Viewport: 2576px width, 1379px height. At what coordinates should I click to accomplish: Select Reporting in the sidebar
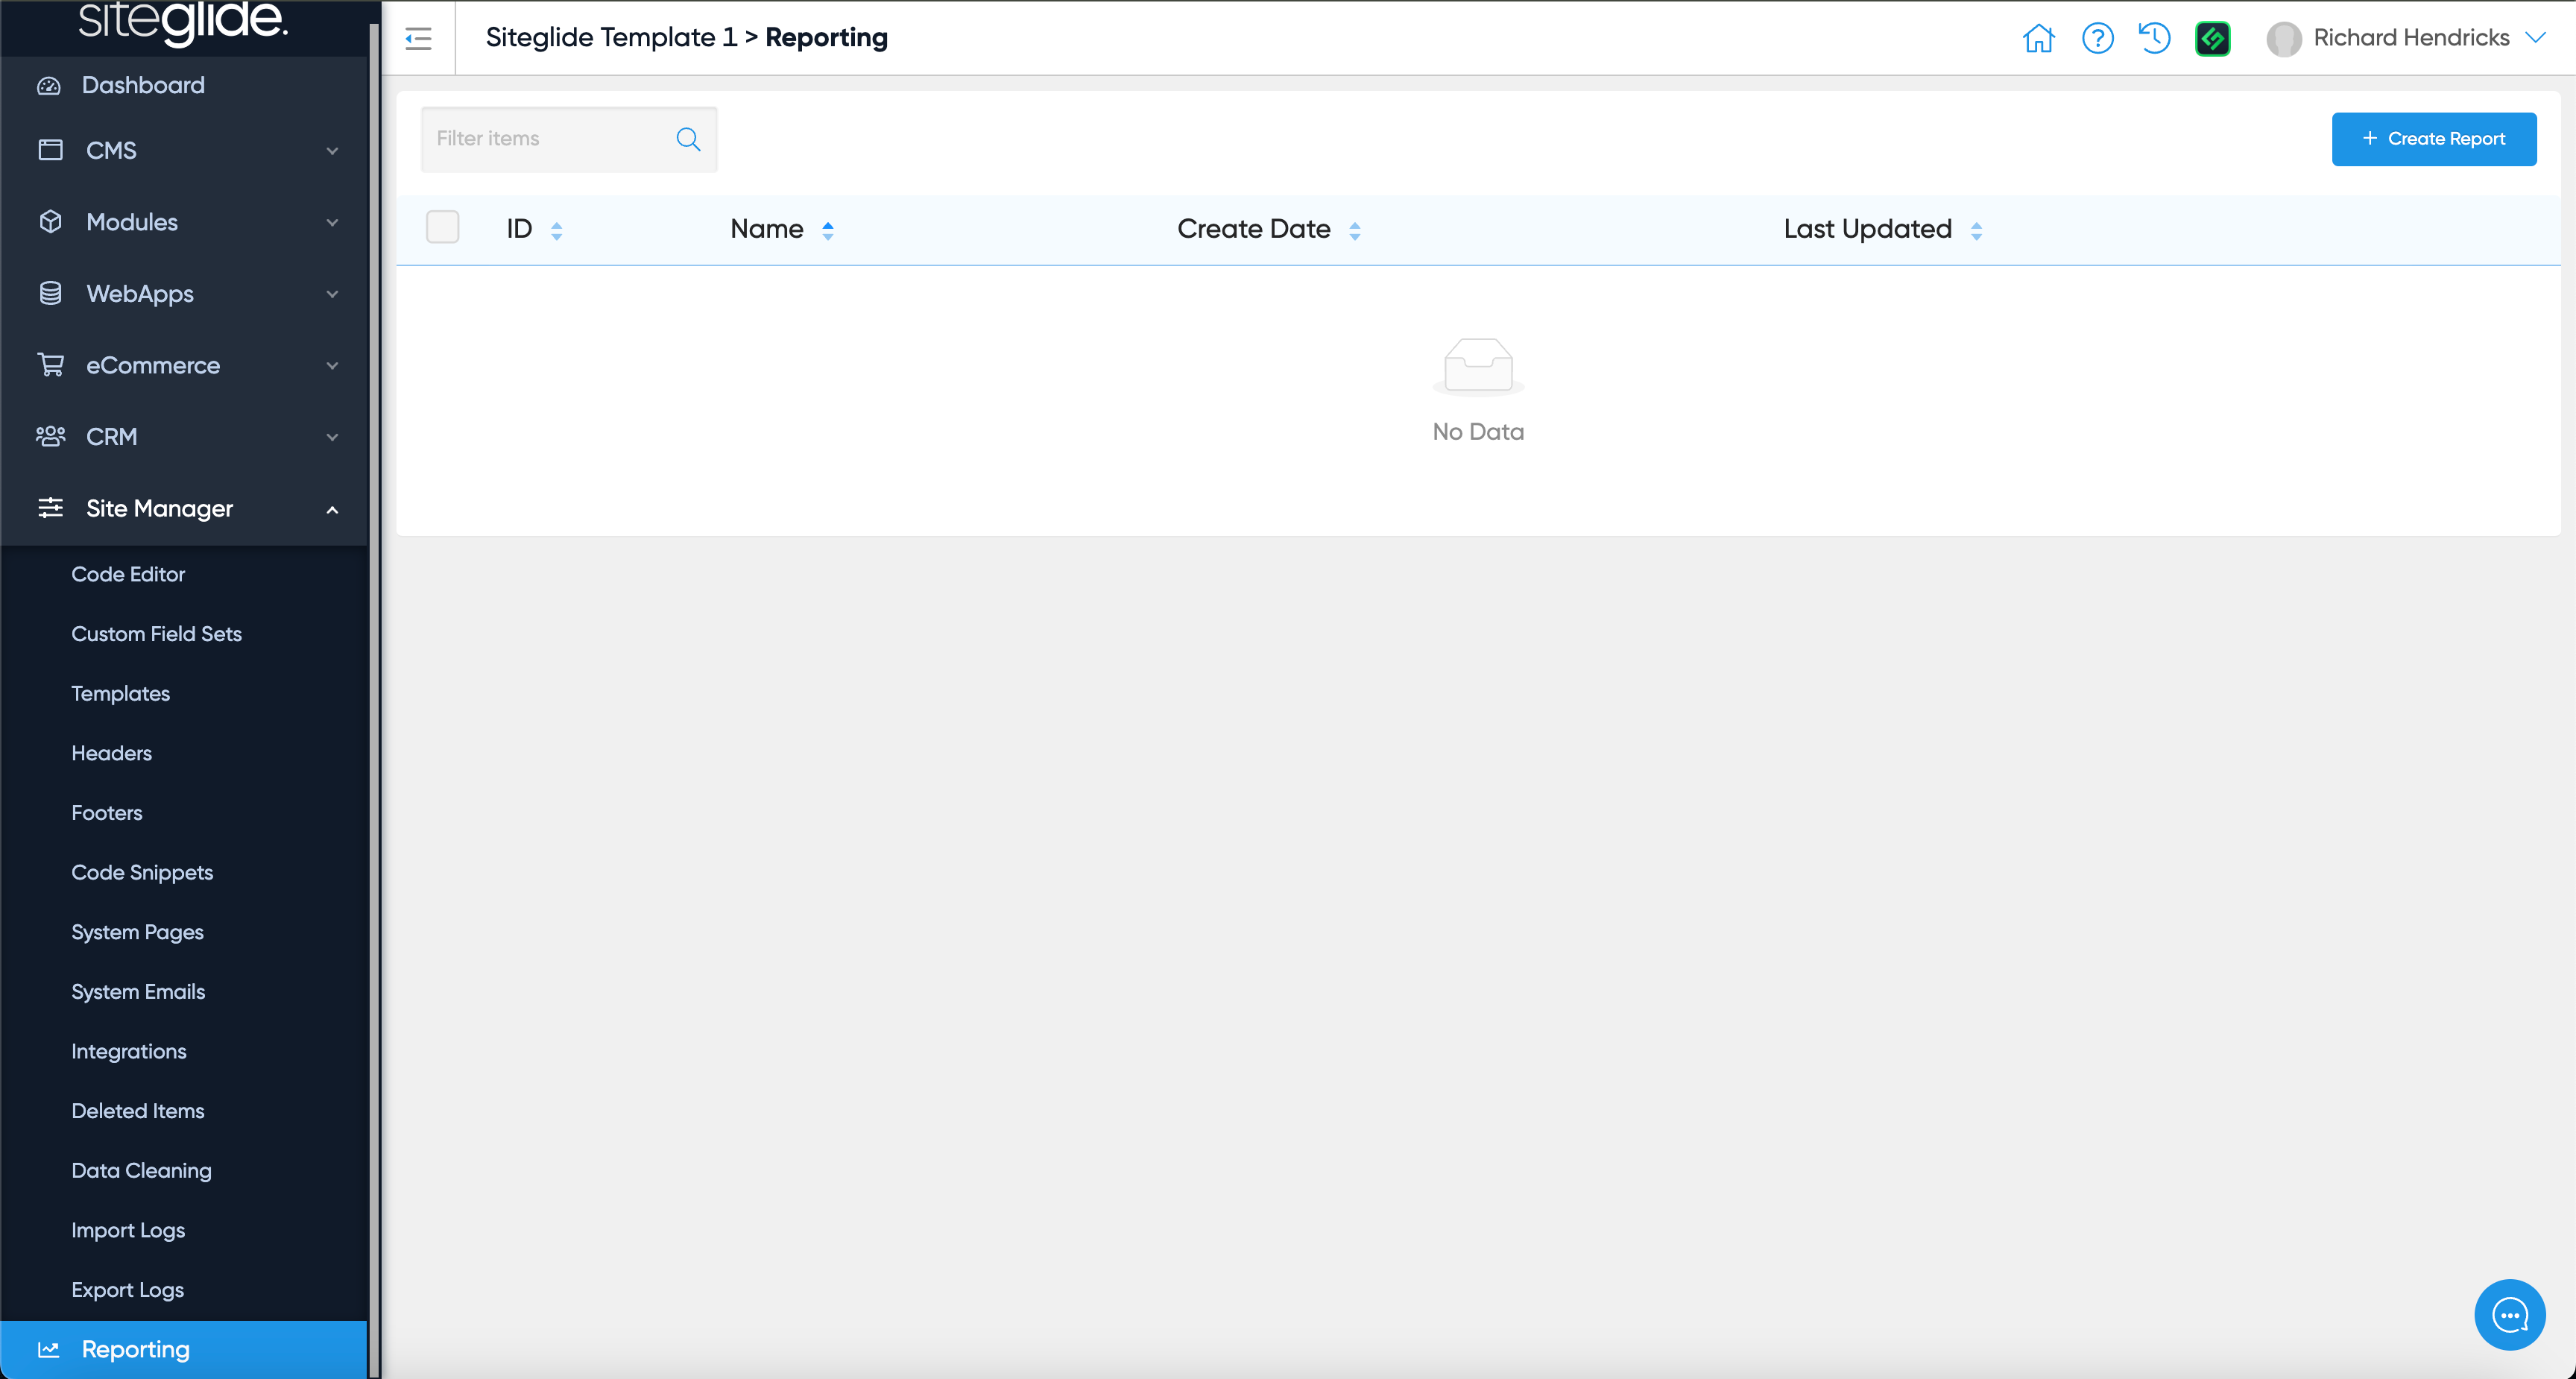[184, 1350]
